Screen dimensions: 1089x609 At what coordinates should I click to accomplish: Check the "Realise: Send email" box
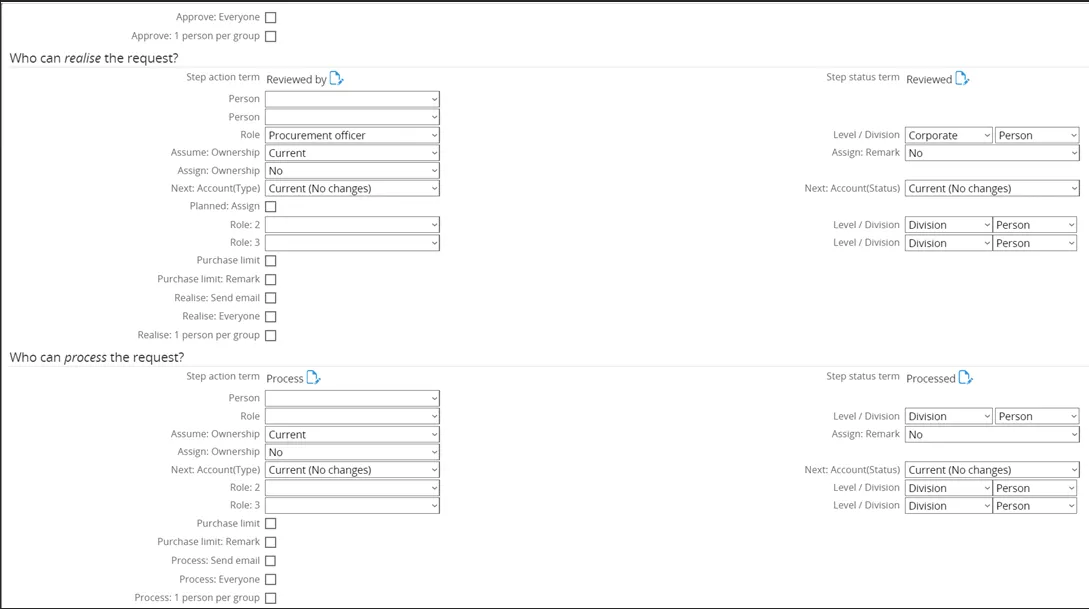[271, 298]
